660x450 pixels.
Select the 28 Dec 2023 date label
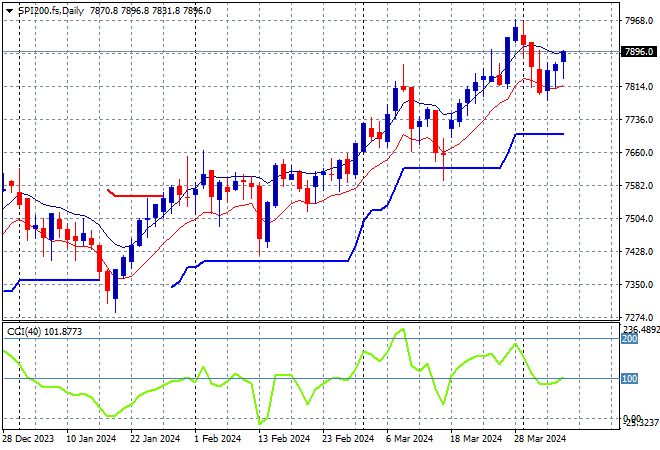pos(29,439)
